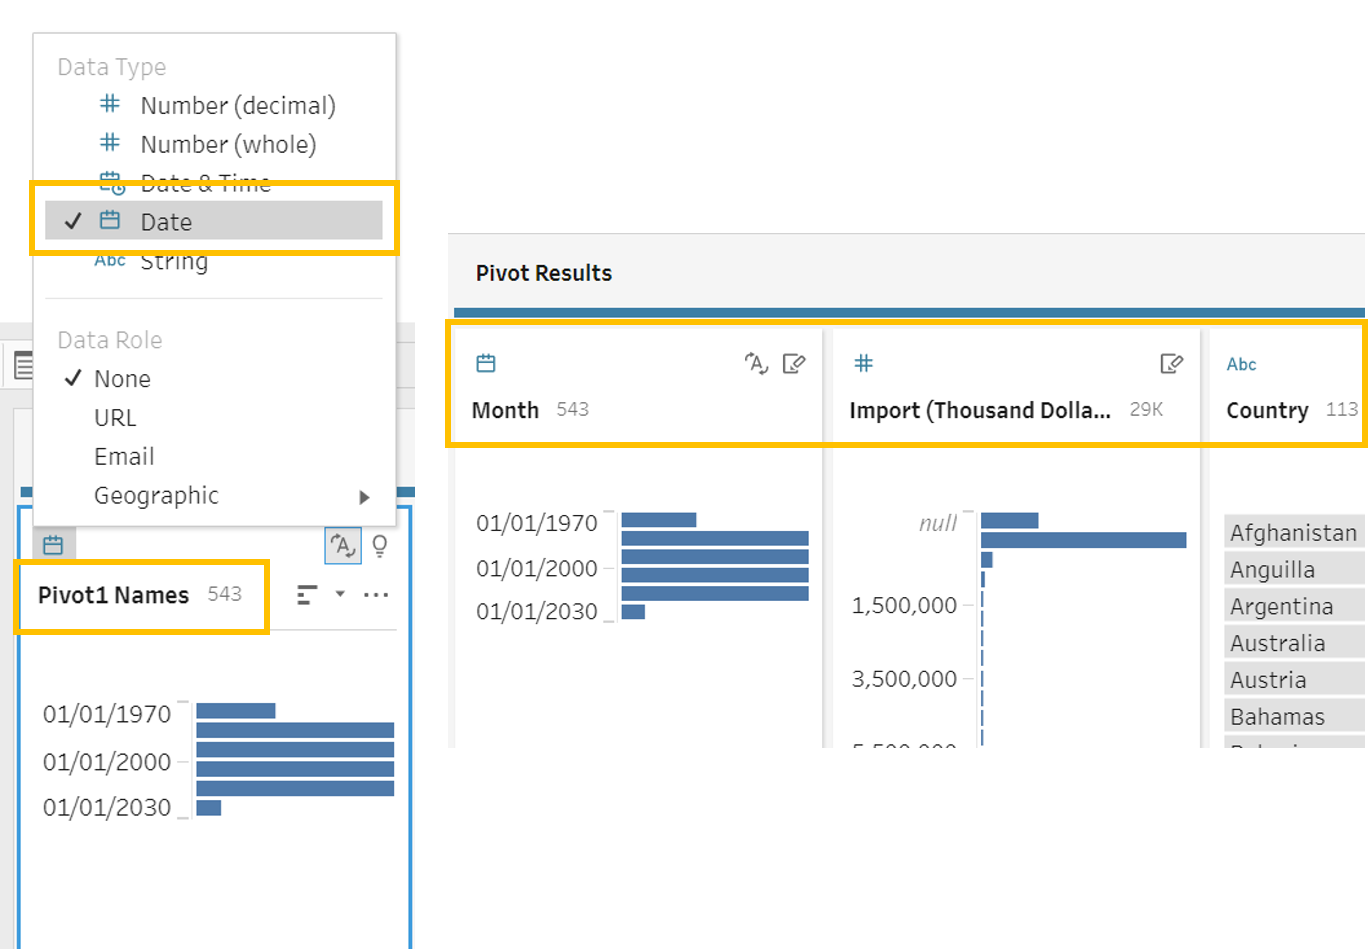Open the lightbulb recommendations on Pivot1 Names
The height and width of the screenshot is (949, 1368).
(380, 545)
